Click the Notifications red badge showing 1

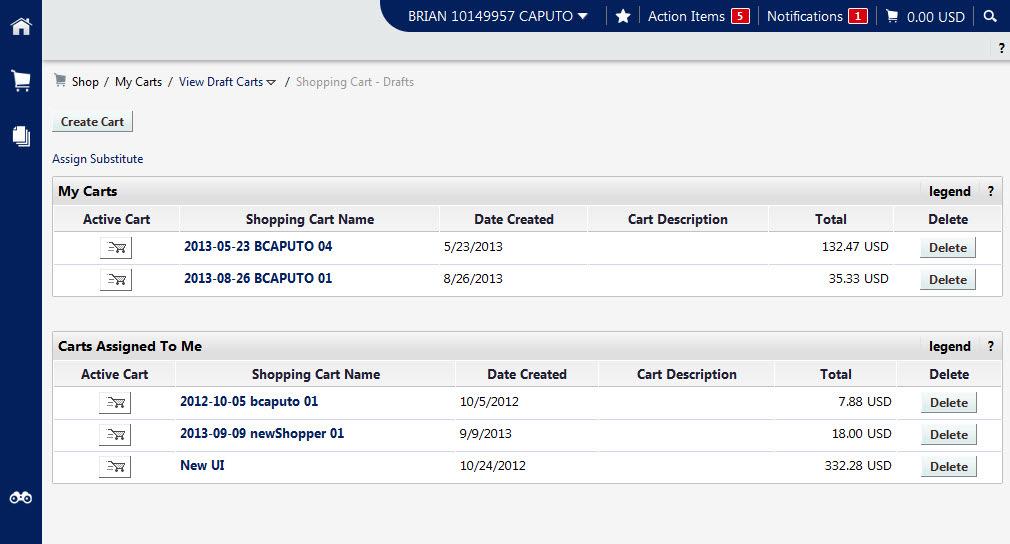(858, 16)
